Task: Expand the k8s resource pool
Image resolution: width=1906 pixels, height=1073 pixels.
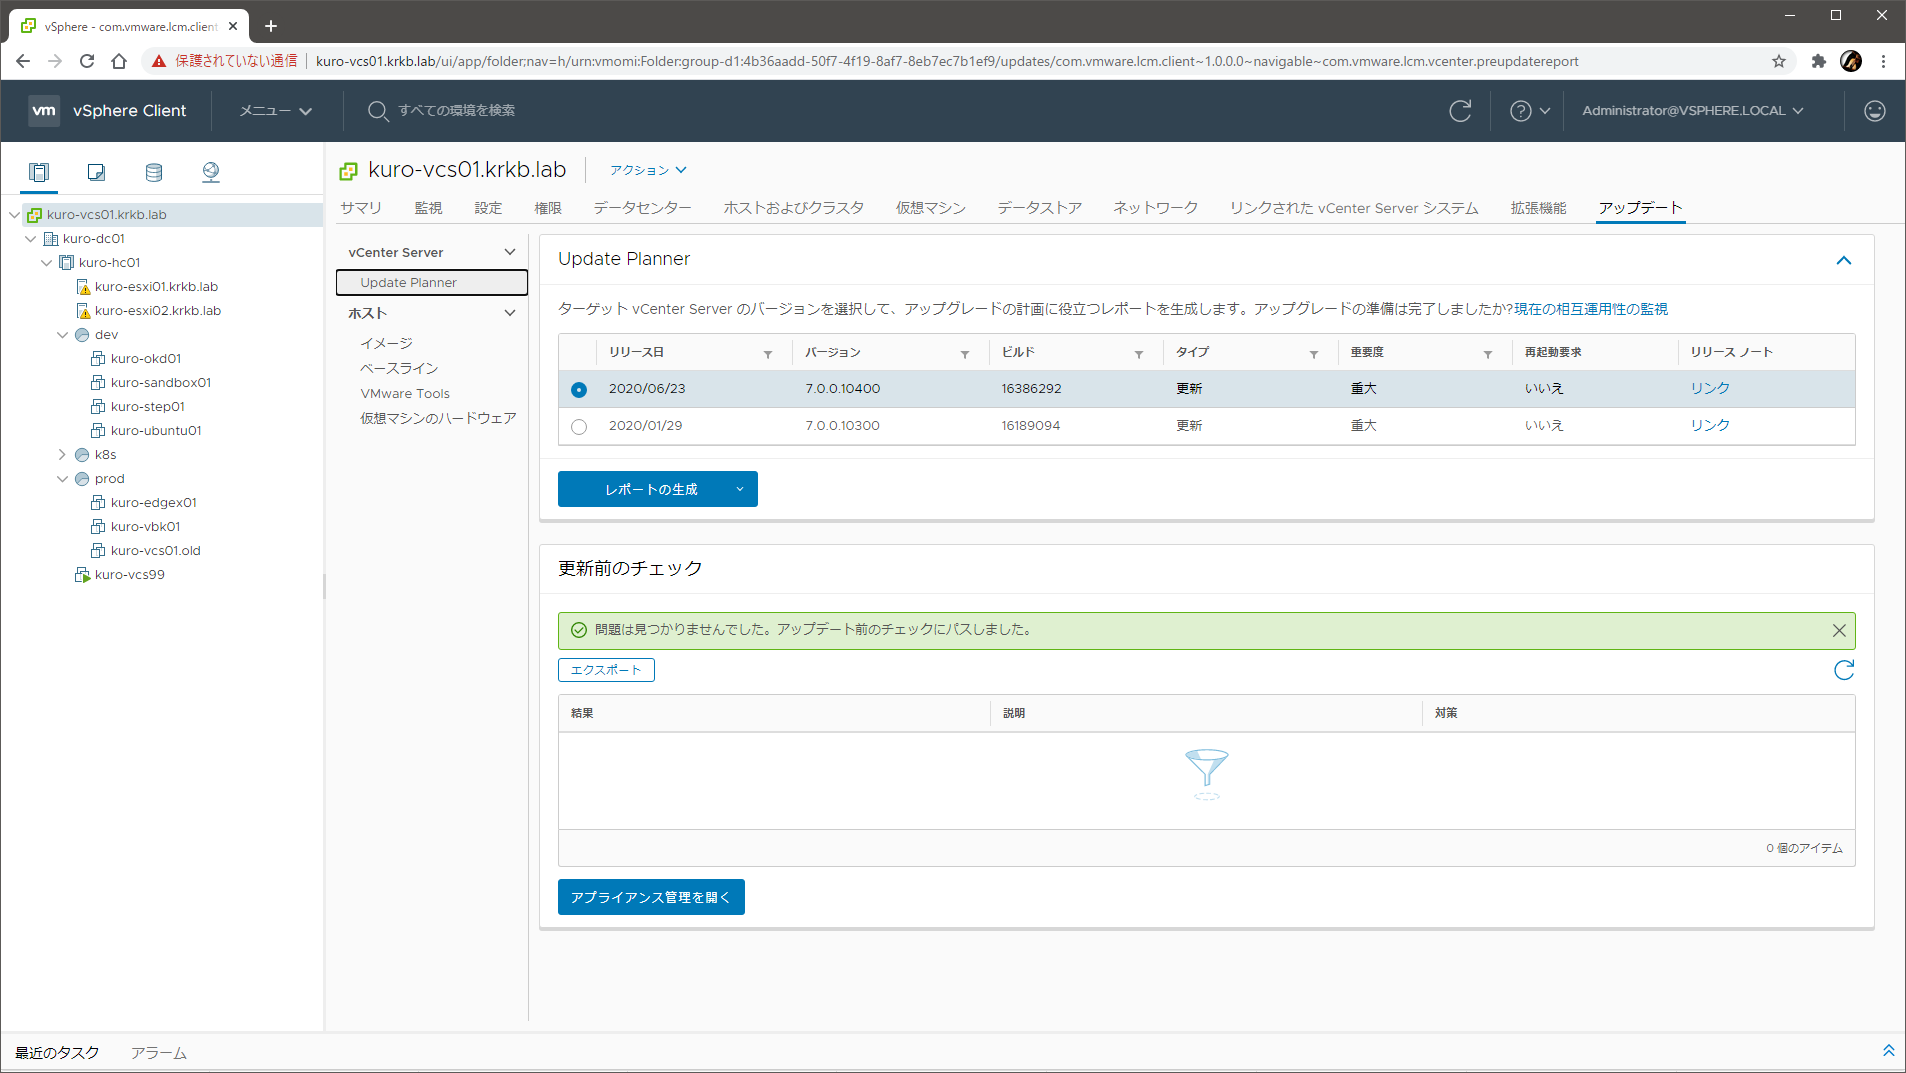Action: tap(63, 455)
